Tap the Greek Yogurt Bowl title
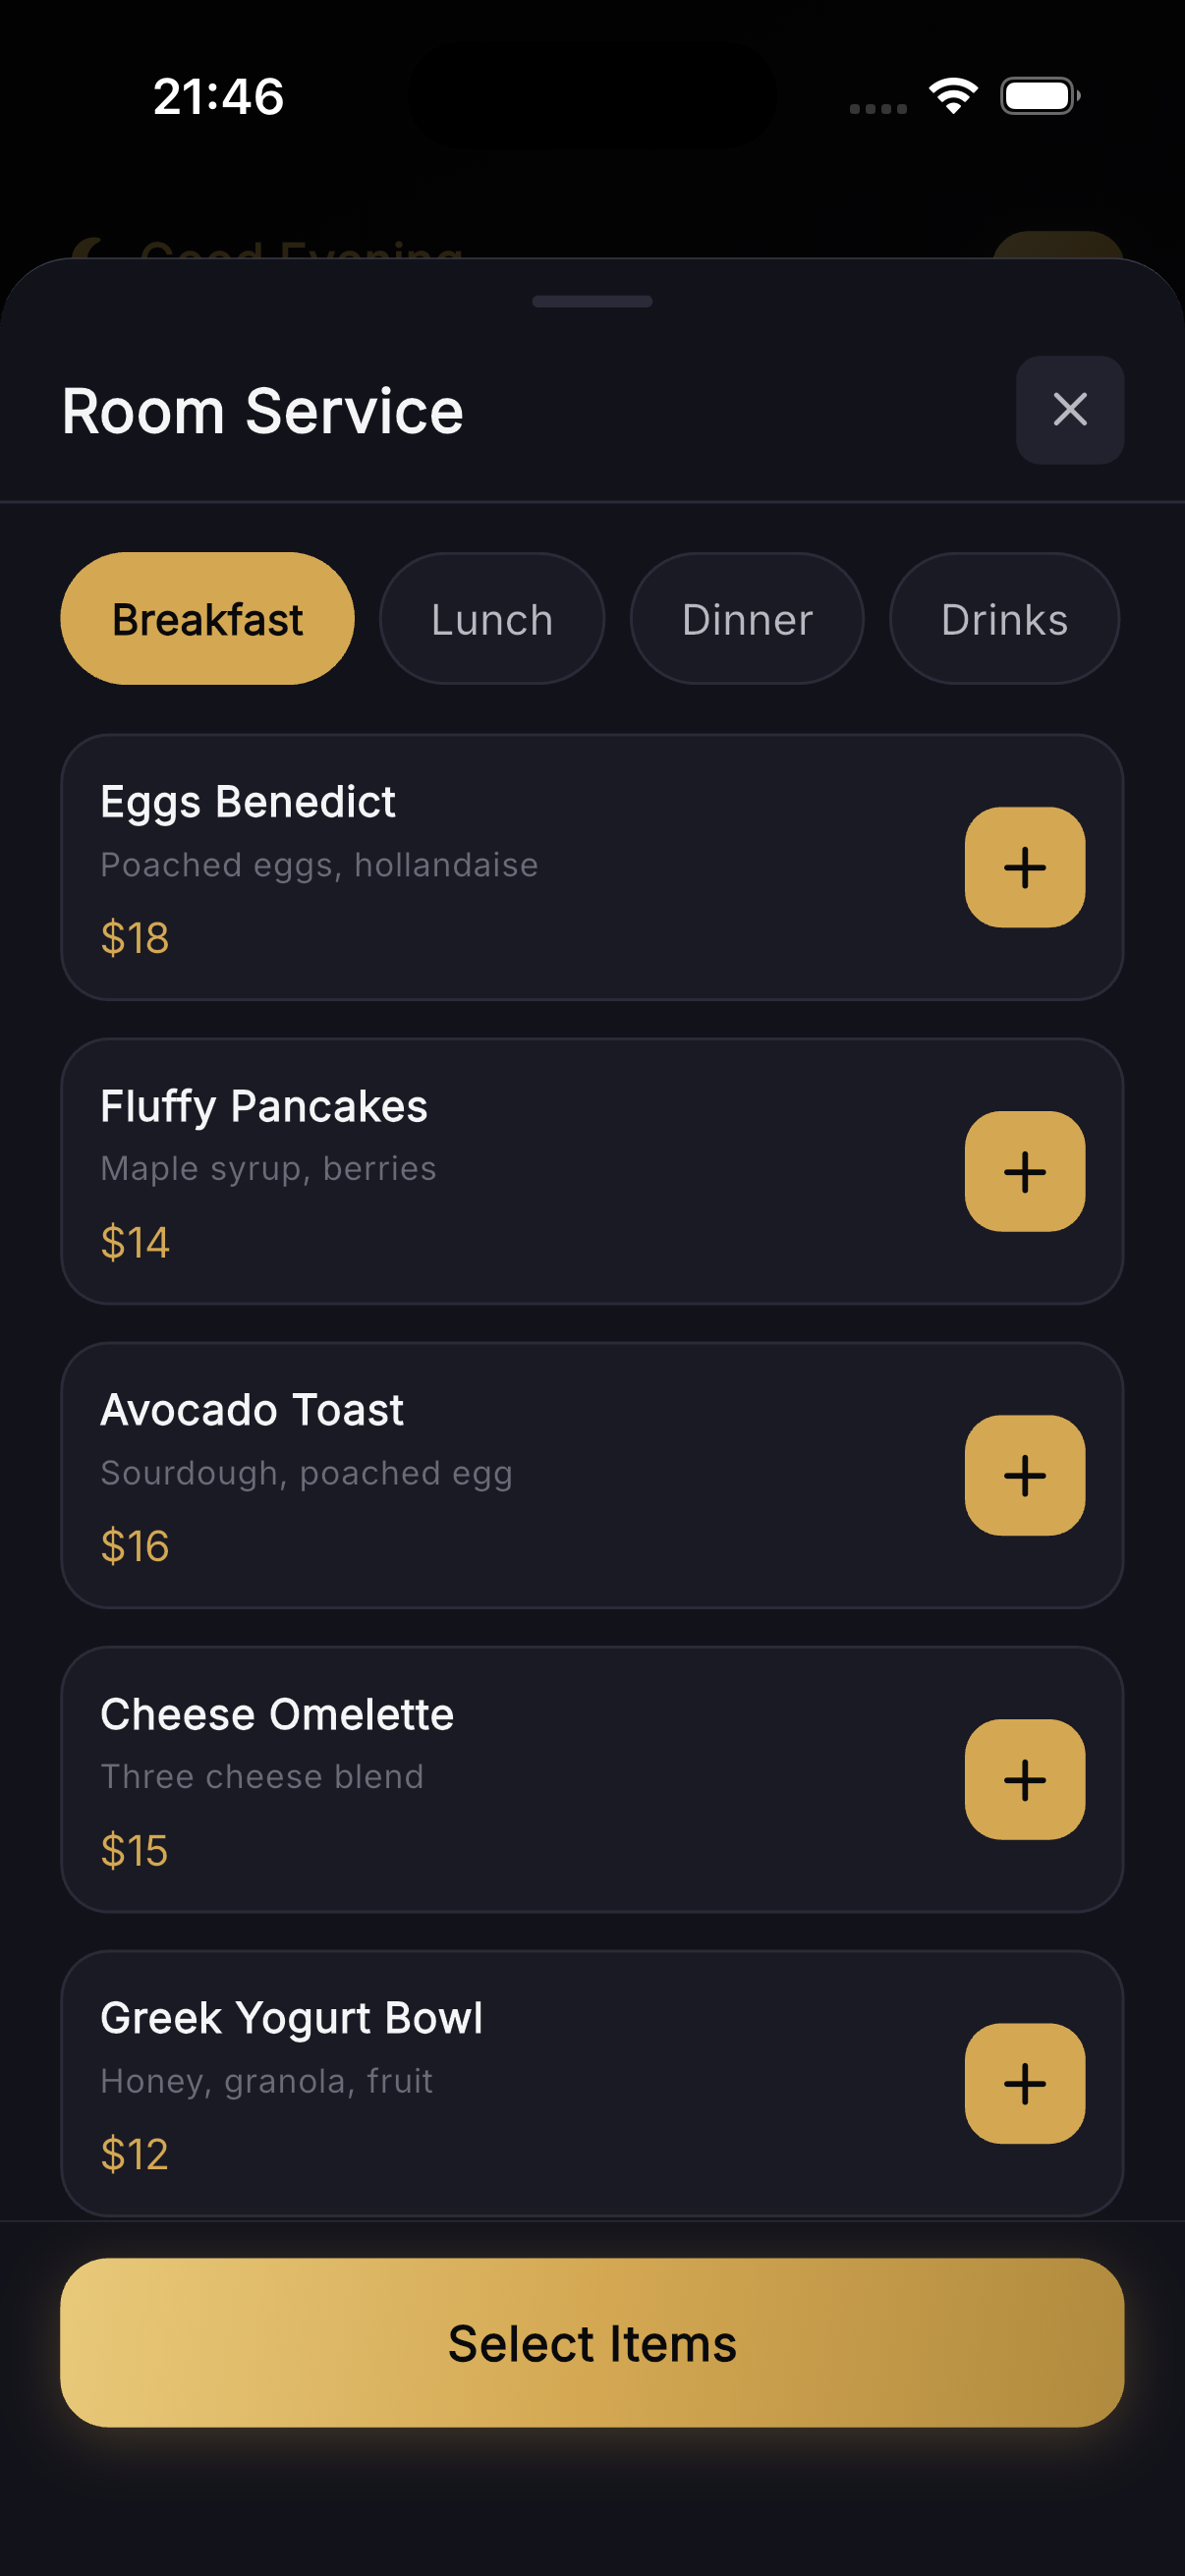The height and width of the screenshot is (2576, 1185). (291, 2019)
